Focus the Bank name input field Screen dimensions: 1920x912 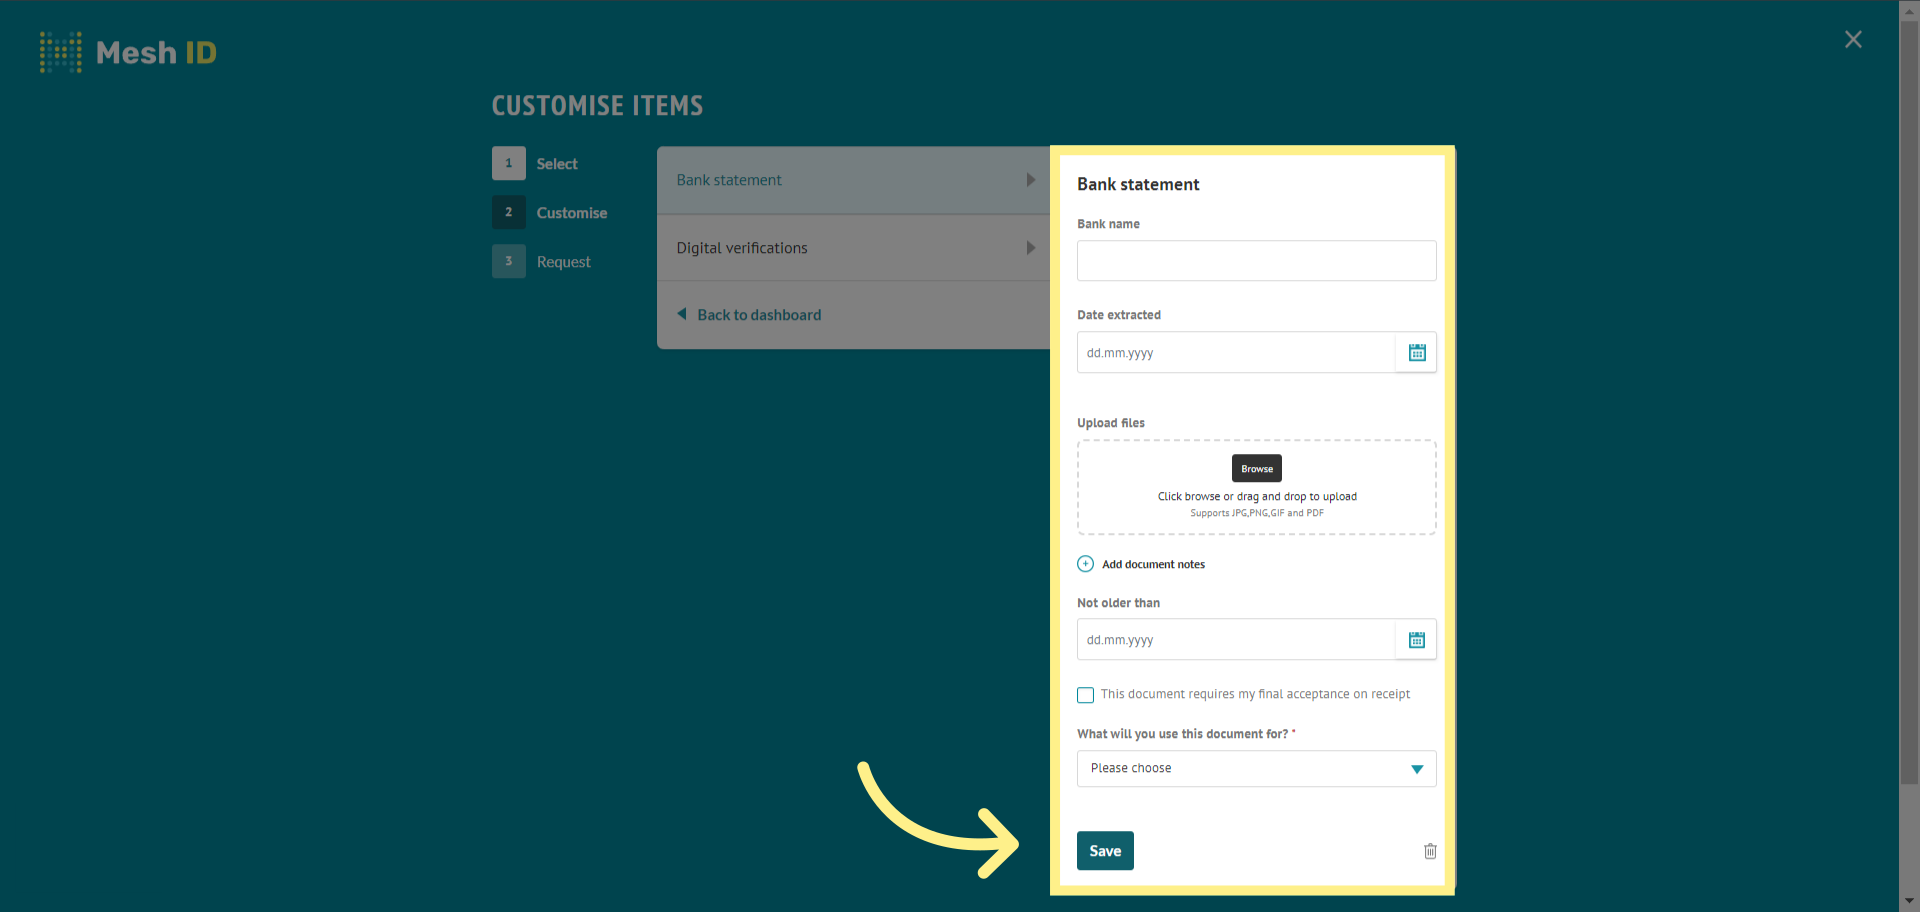1256,260
